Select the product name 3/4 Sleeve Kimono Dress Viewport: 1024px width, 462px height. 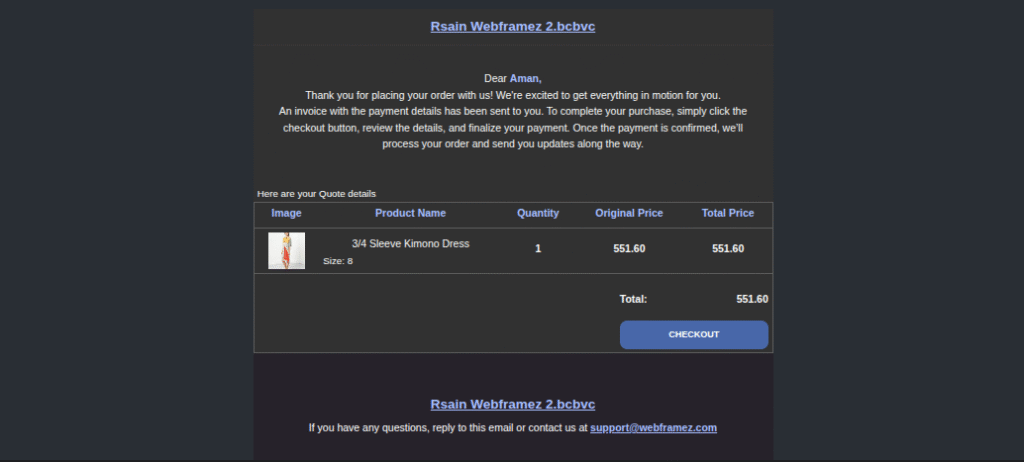point(410,244)
